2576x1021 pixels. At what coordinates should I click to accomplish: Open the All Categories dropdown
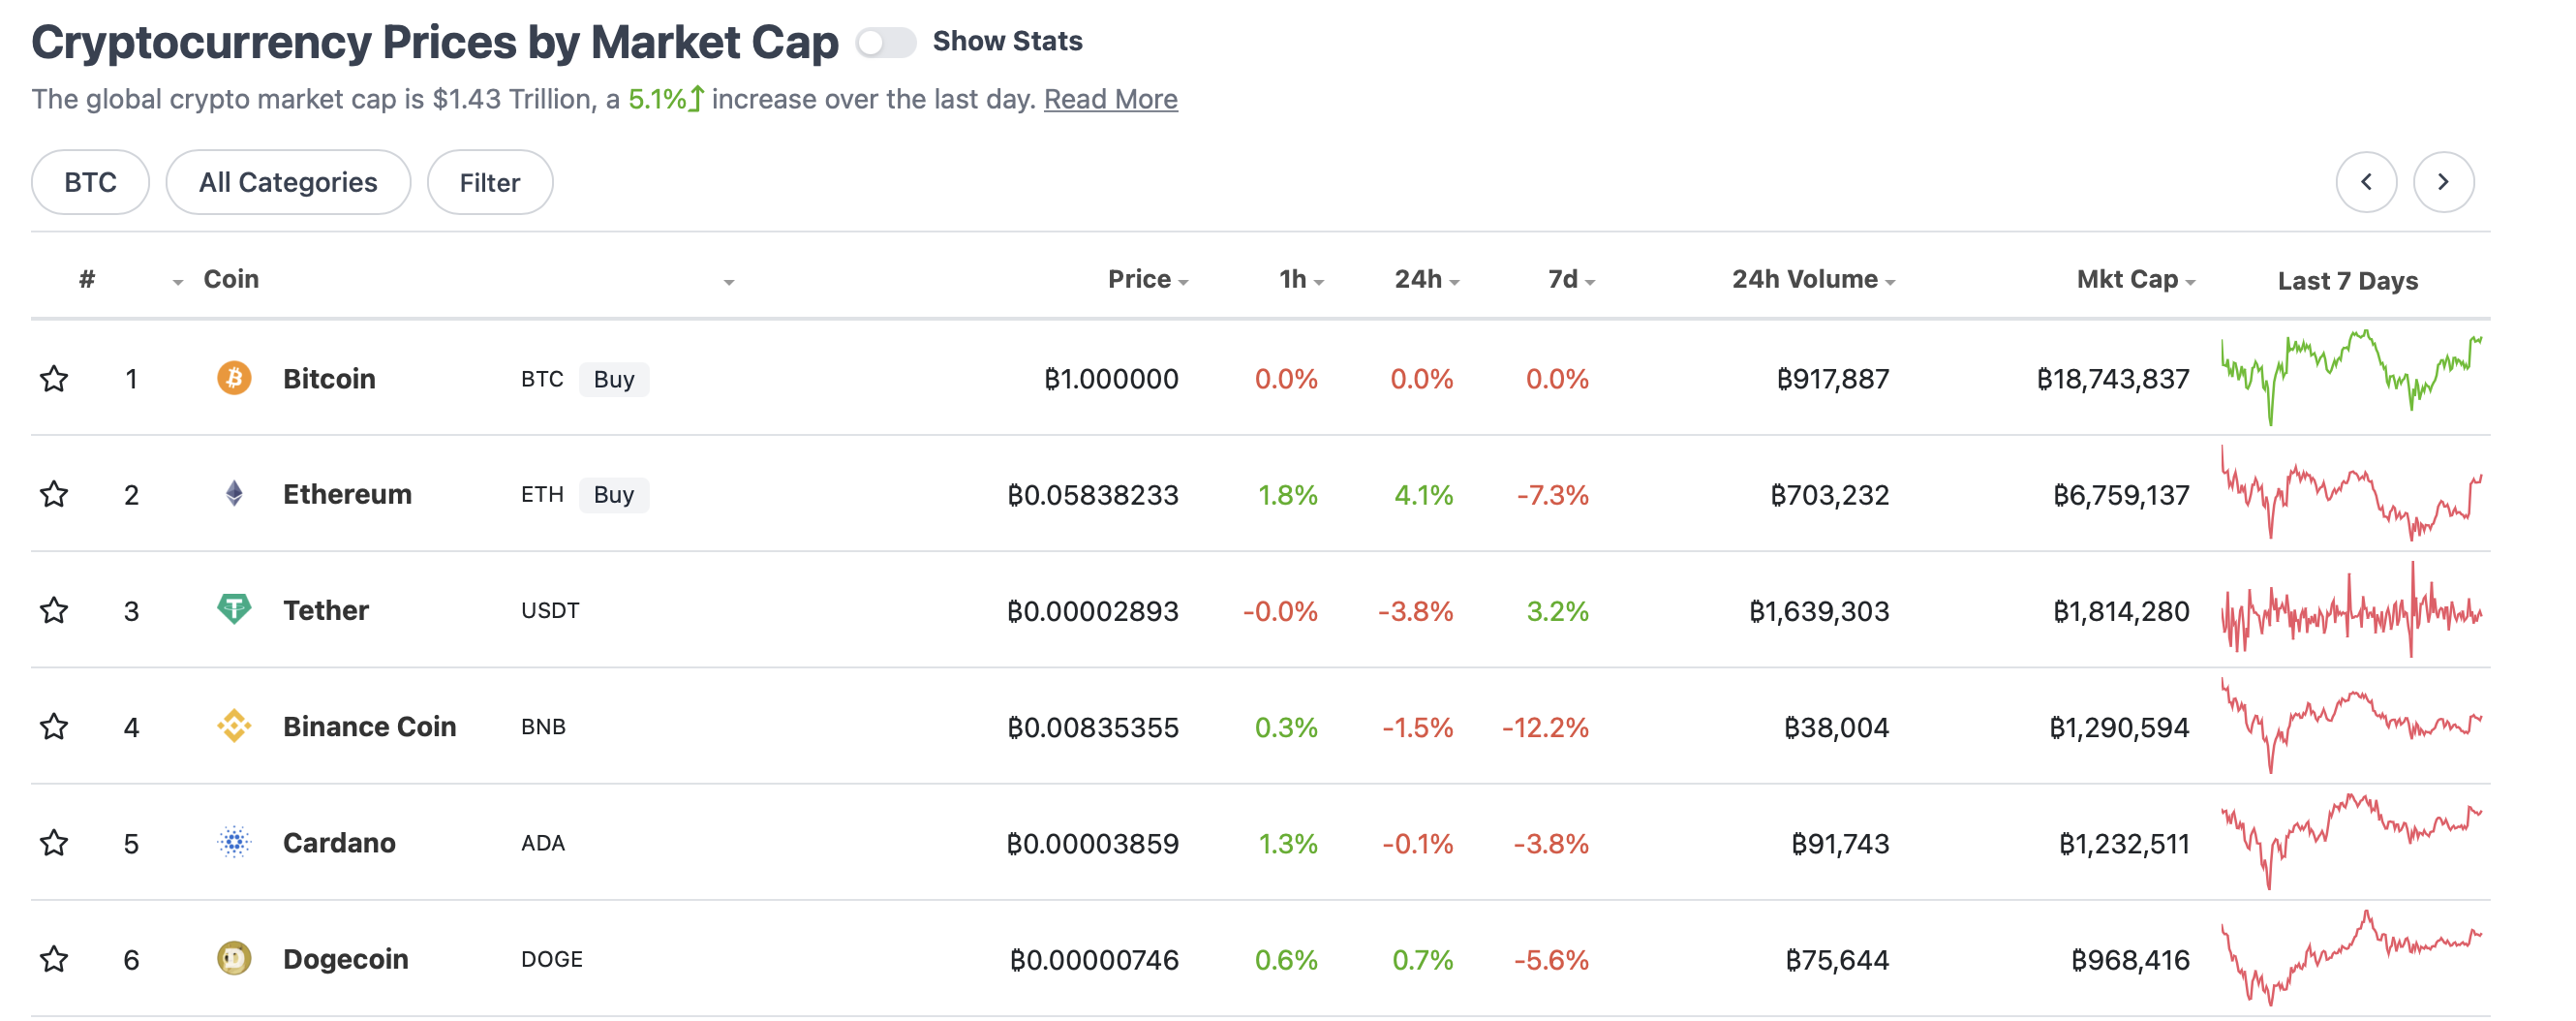click(x=288, y=182)
